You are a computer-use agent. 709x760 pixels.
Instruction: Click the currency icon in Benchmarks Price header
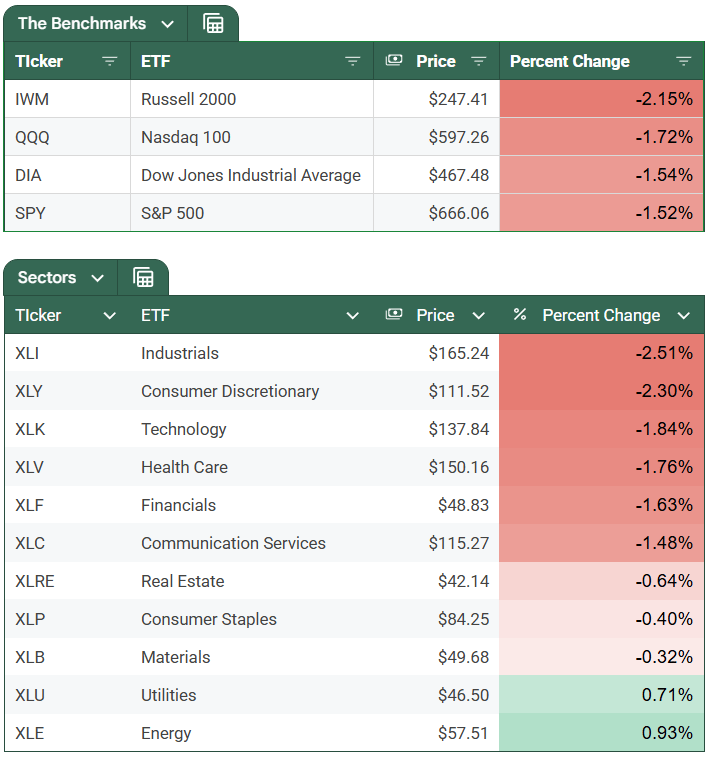click(x=394, y=61)
